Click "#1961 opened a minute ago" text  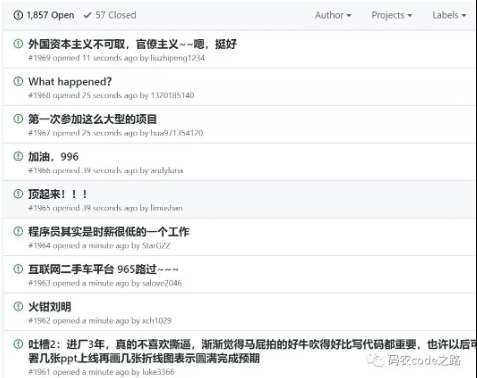(79, 372)
